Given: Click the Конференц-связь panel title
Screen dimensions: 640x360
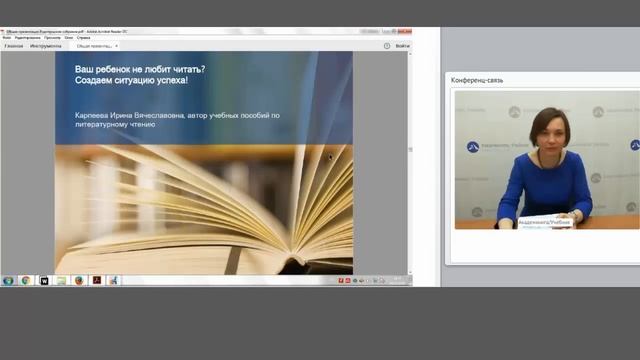Looking at the screenshot, I should point(477,80).
